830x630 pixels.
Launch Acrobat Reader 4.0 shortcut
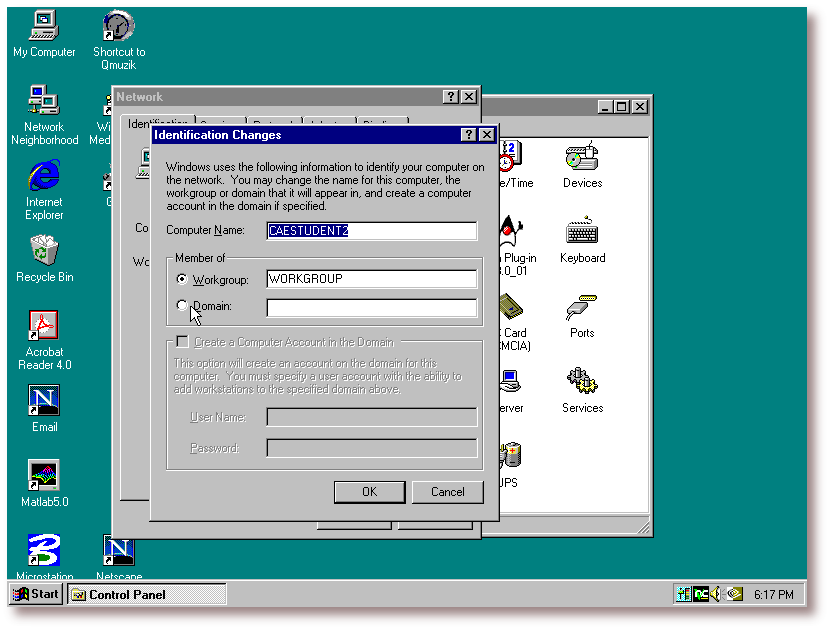[44, 326]
